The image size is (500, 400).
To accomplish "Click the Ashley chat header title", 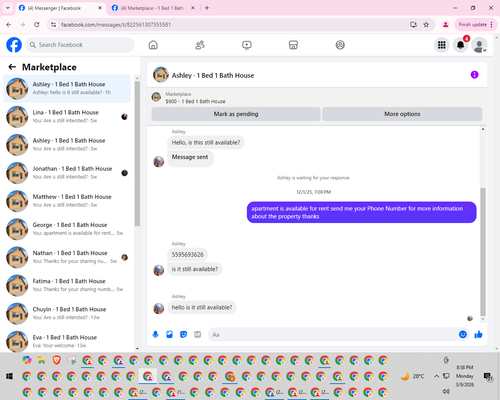I will point(213,76).
